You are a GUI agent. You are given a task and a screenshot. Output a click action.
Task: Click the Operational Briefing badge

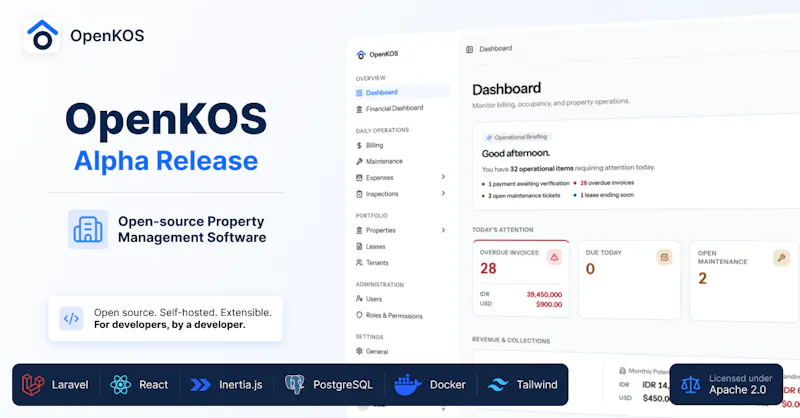click(x=517, y=137)
